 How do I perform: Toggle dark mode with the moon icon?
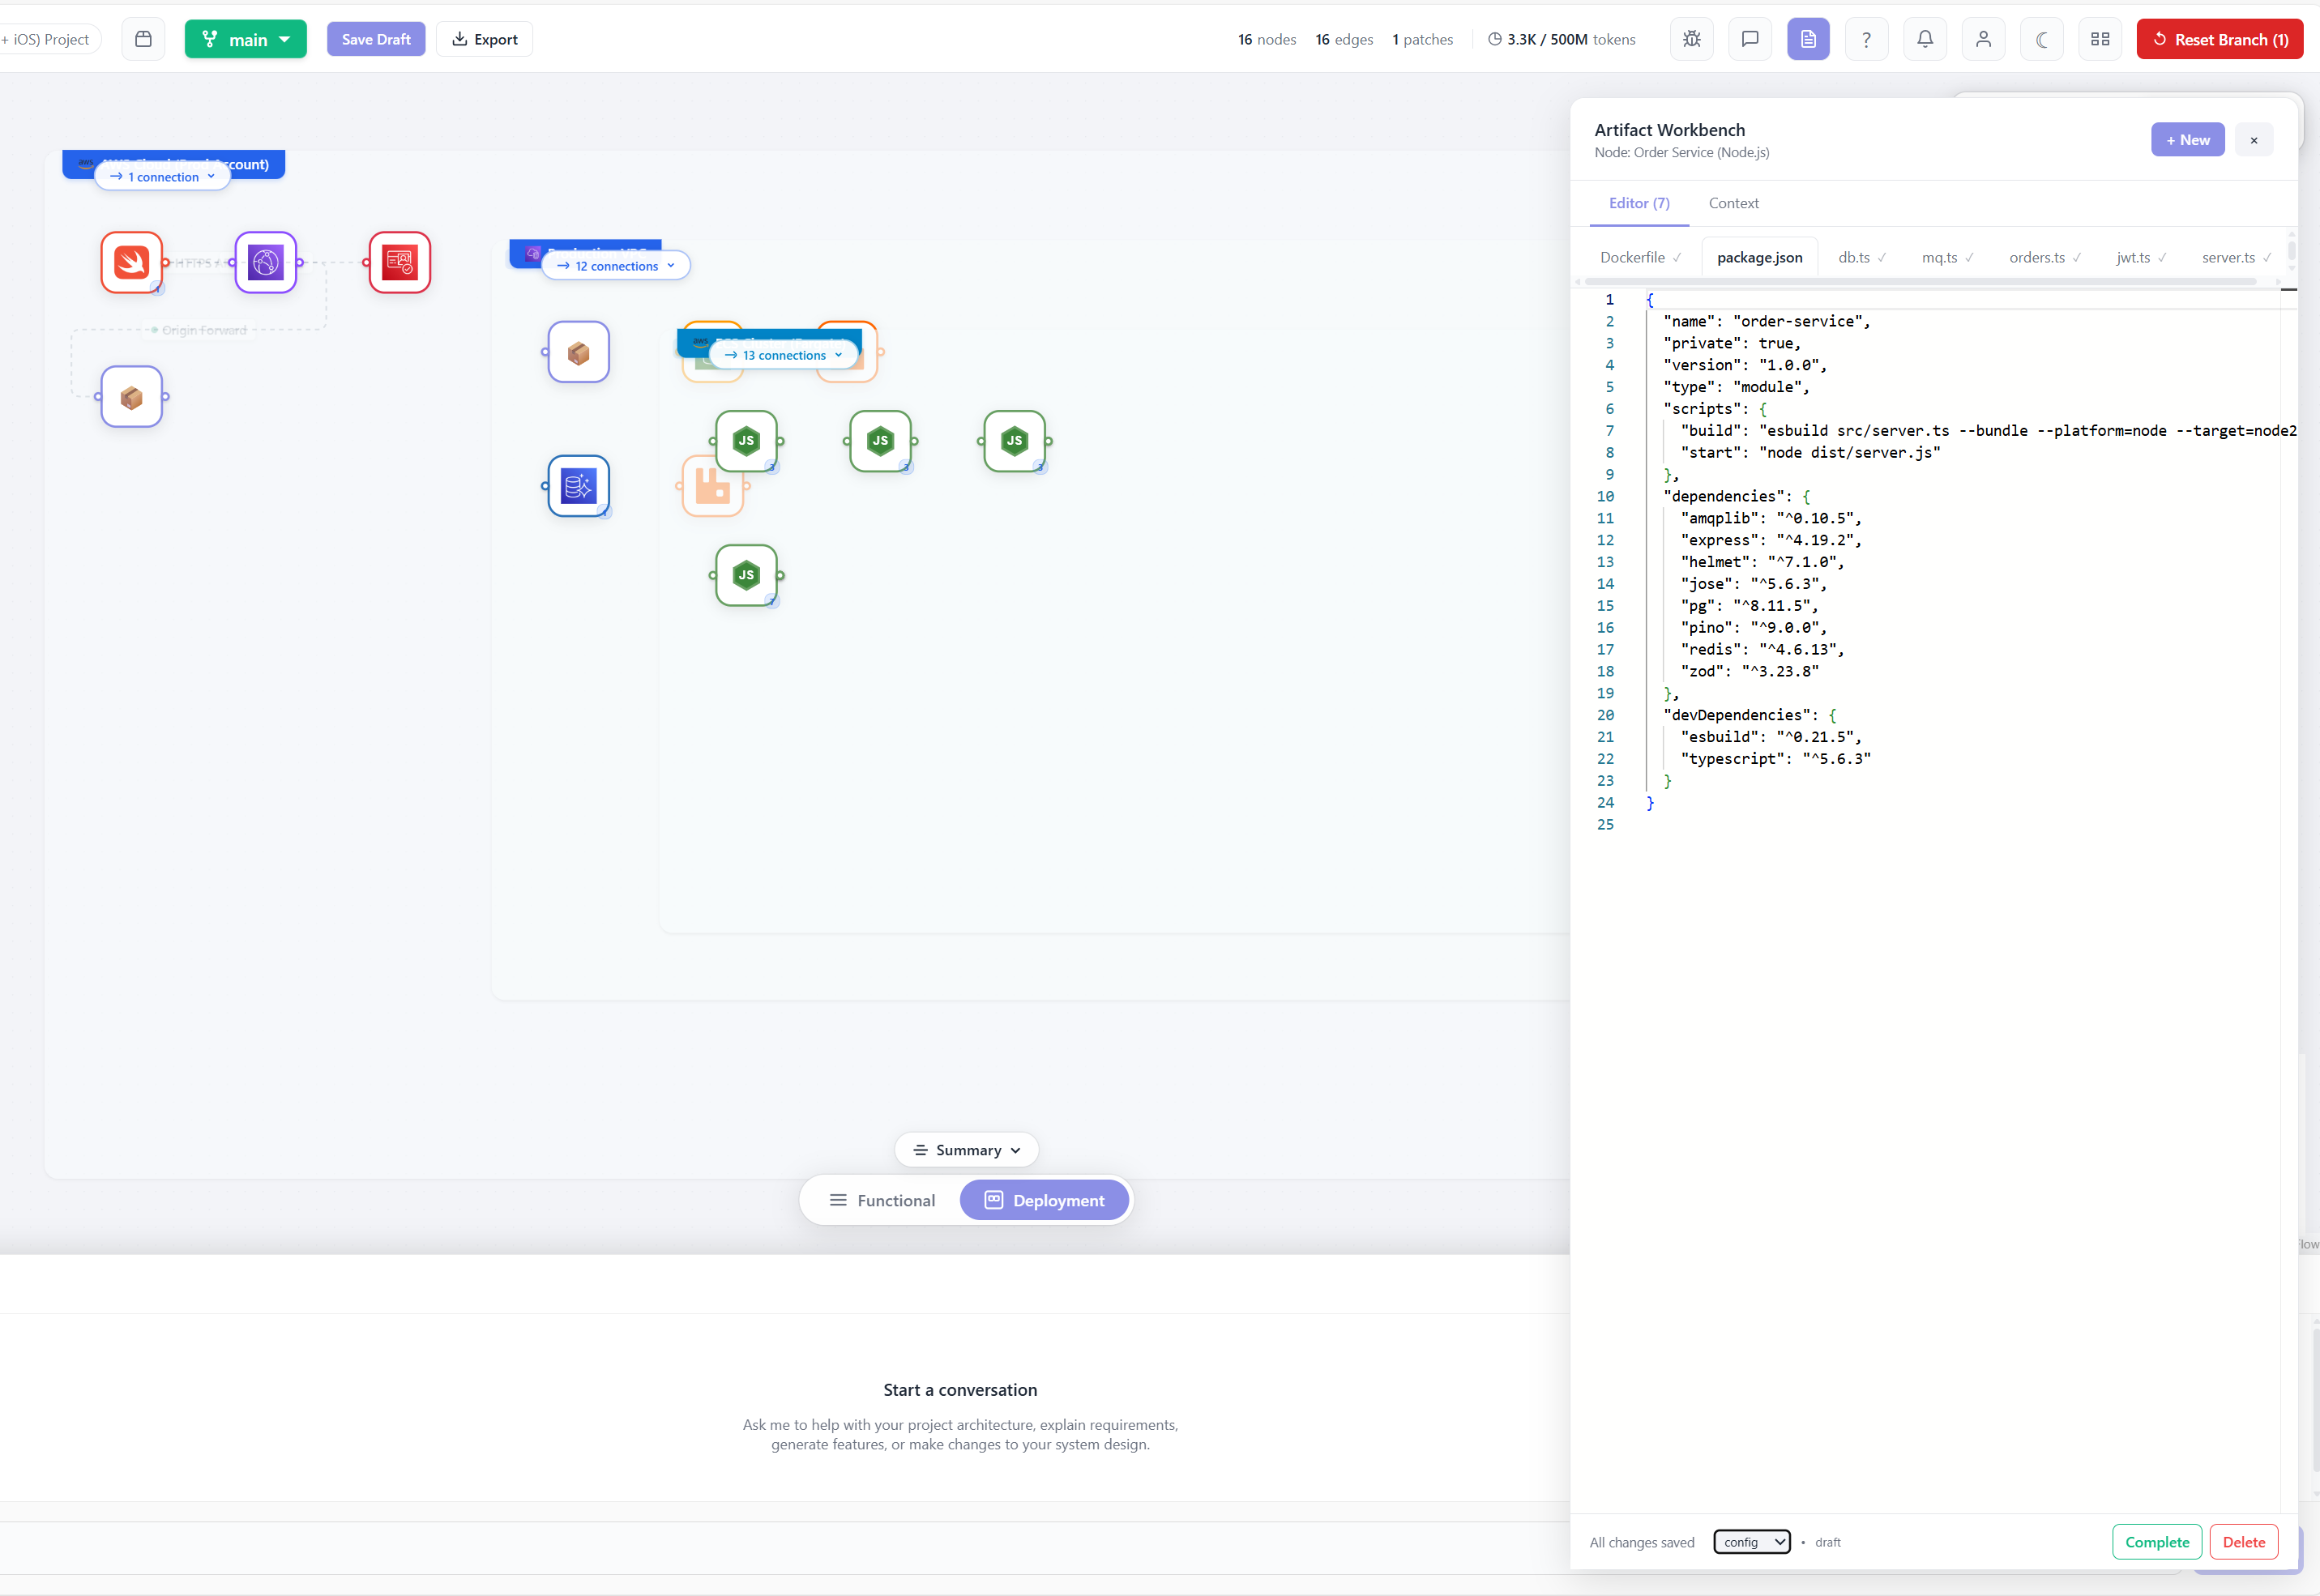(x=2041, y=39)
